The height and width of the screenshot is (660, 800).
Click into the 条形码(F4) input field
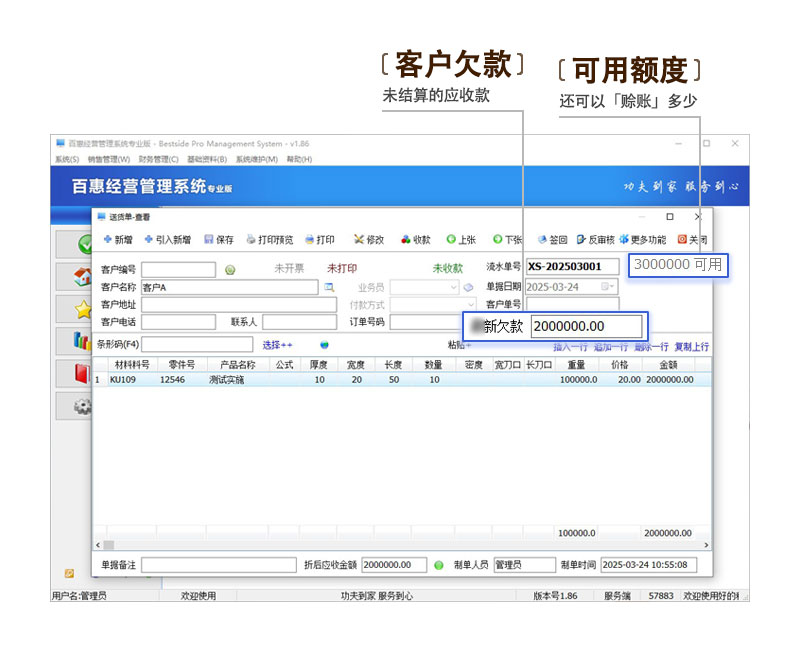coord(197,344)
